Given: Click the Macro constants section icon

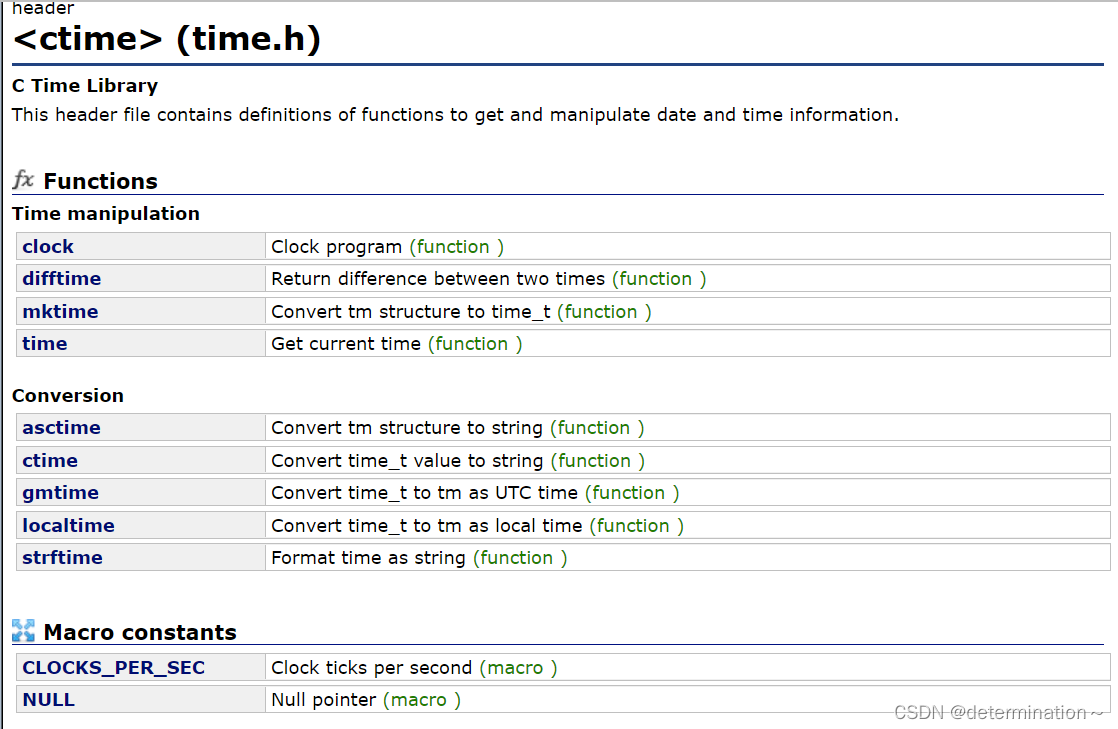Looking at the screenshot, I should point(22,631).
